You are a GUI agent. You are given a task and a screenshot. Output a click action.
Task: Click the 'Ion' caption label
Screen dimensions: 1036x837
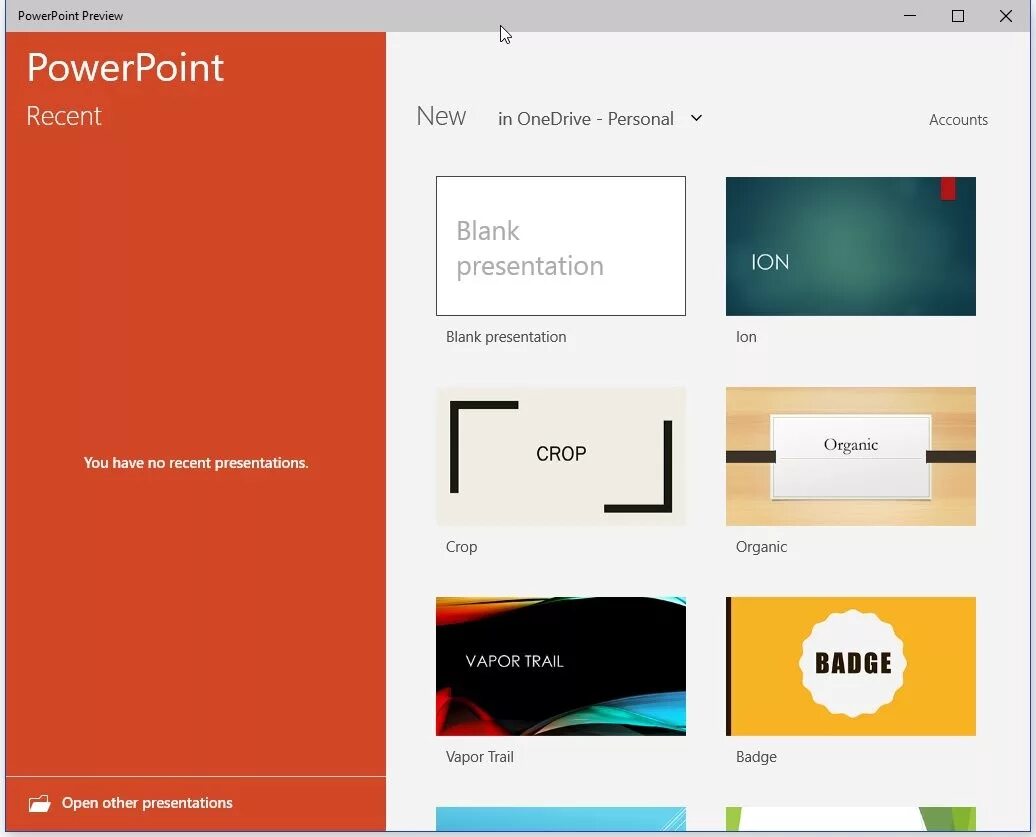click(746, 337)
